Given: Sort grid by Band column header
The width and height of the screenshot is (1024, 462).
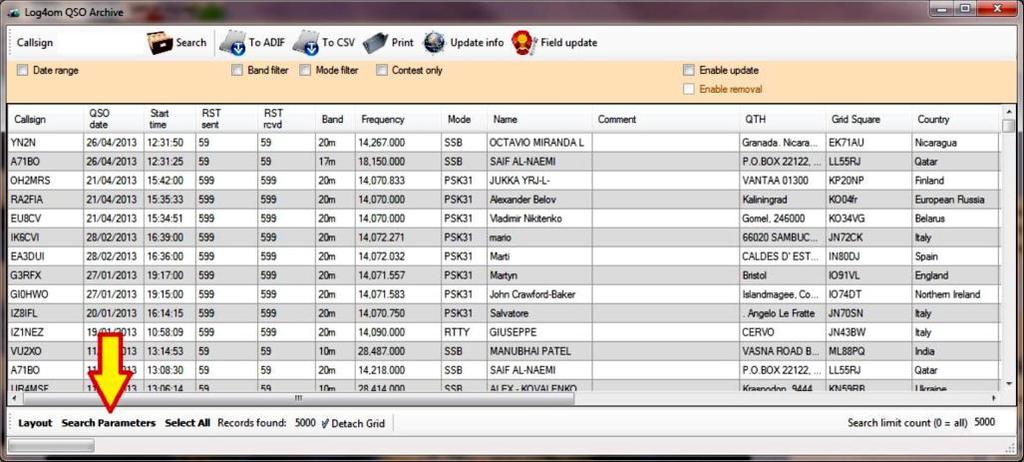Looking at the screenshot, I should click(336, 120).
